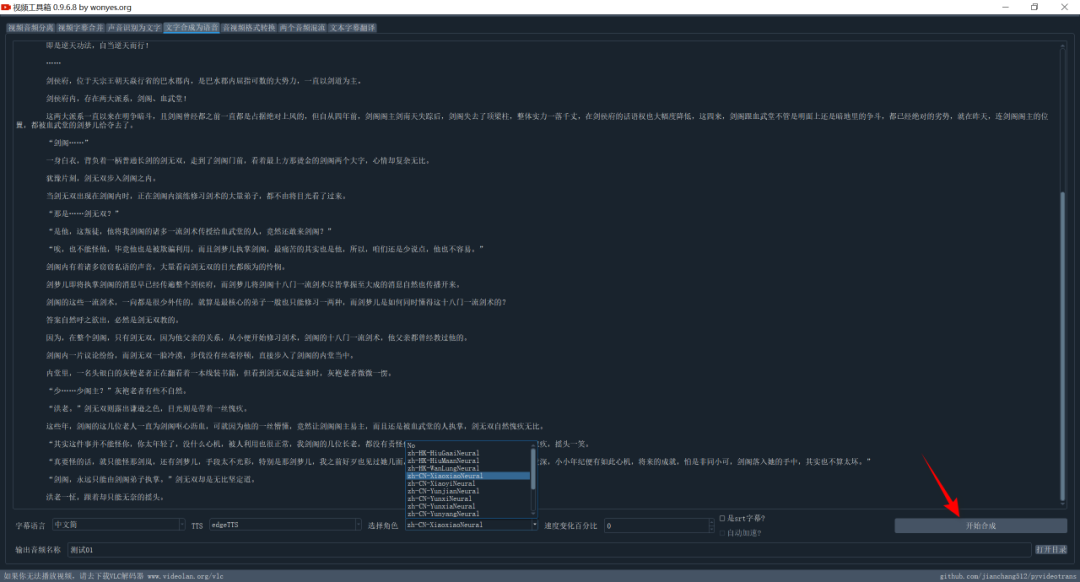Open the TTS dropdown showing edgeTTS
1080x582 pixels.
pyautogui.click(x=285, y=525)
